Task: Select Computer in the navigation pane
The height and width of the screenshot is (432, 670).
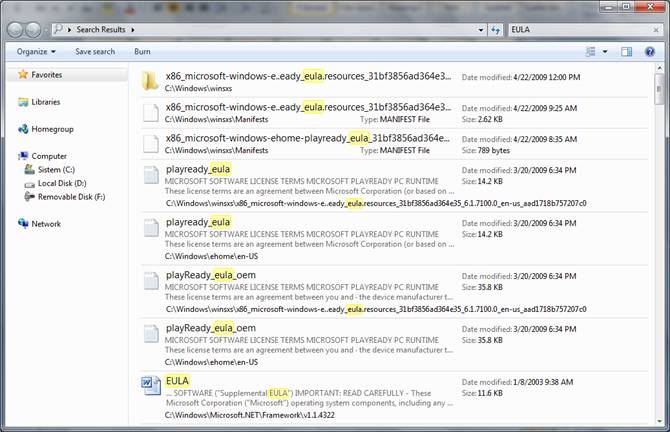Action: pos(49,156)
